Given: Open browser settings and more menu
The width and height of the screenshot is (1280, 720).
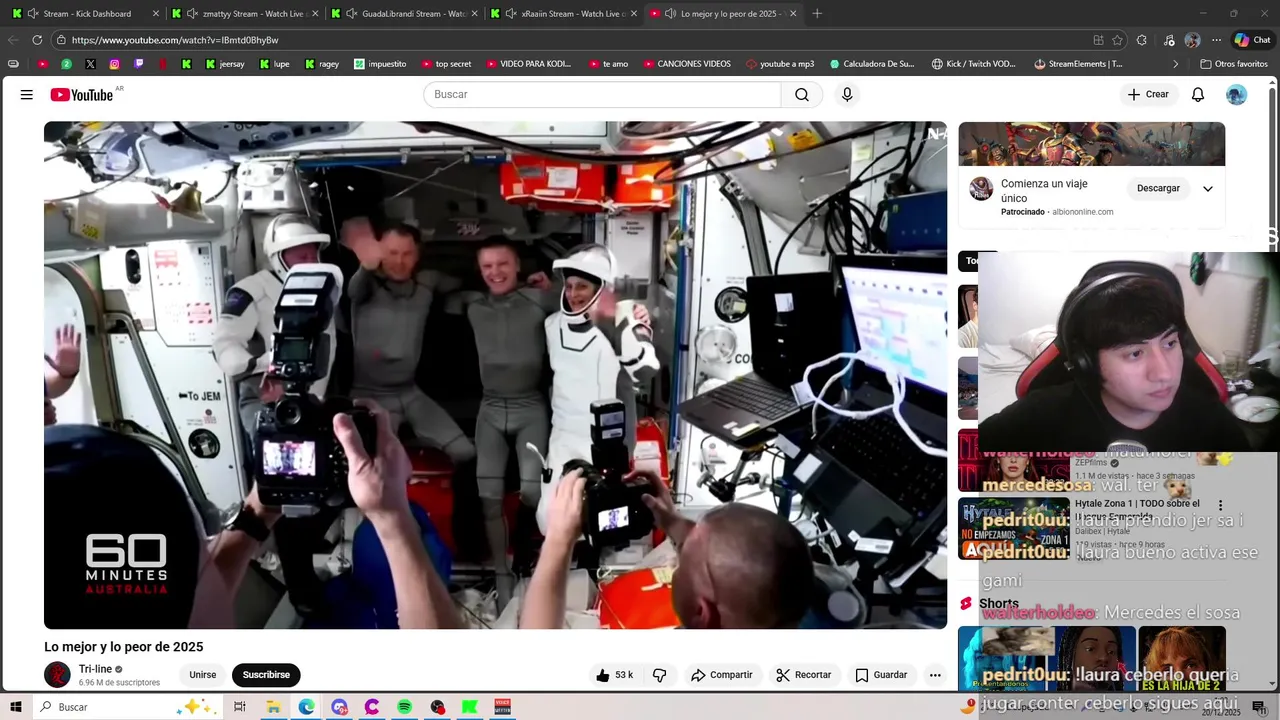Looking at the screenshot, I should (1217, 40).
